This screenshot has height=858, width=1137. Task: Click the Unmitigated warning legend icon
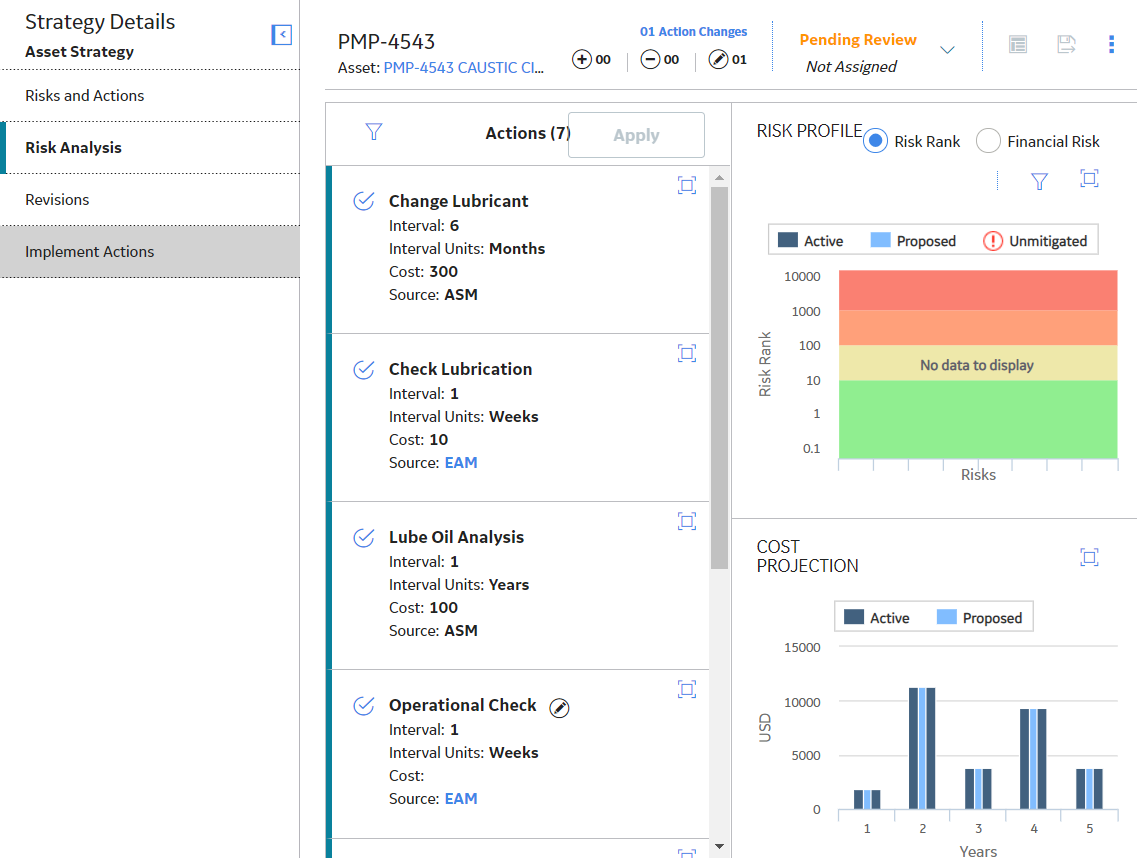click(x=993, y=241)
